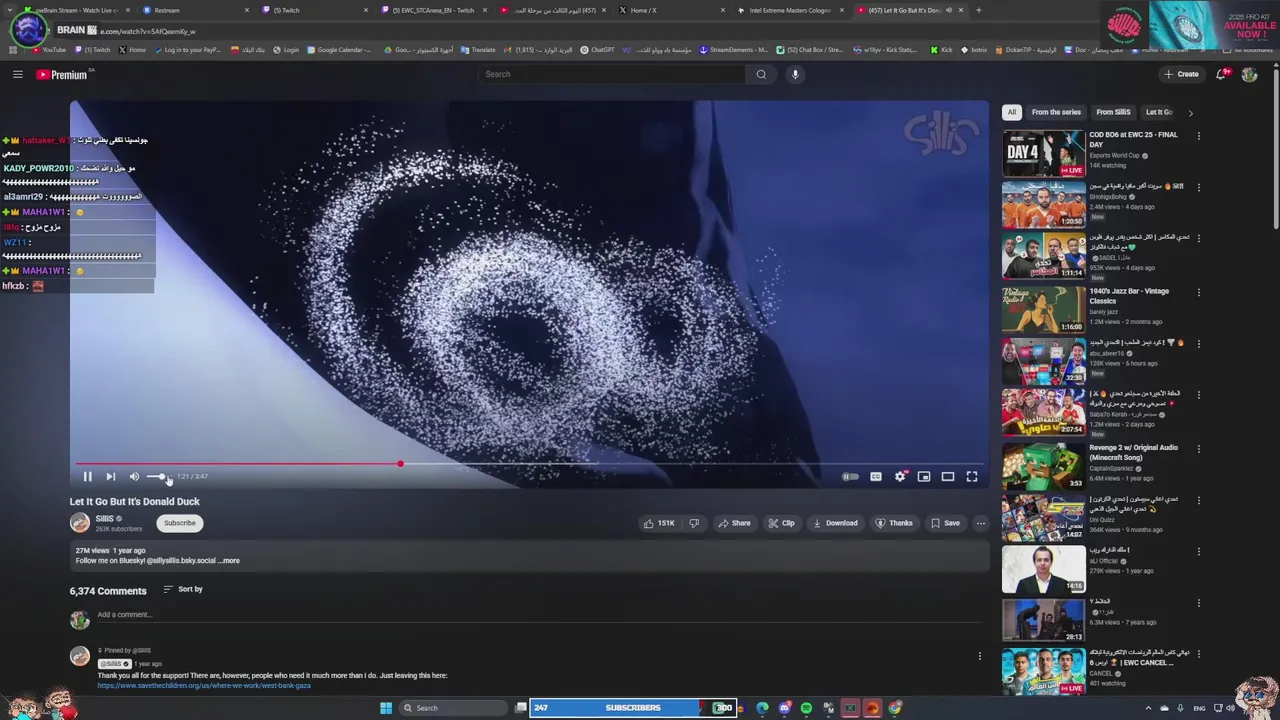Focus the YouTube search field
The width and height of the screenshot is (1280, 720).
pos(612,74)
